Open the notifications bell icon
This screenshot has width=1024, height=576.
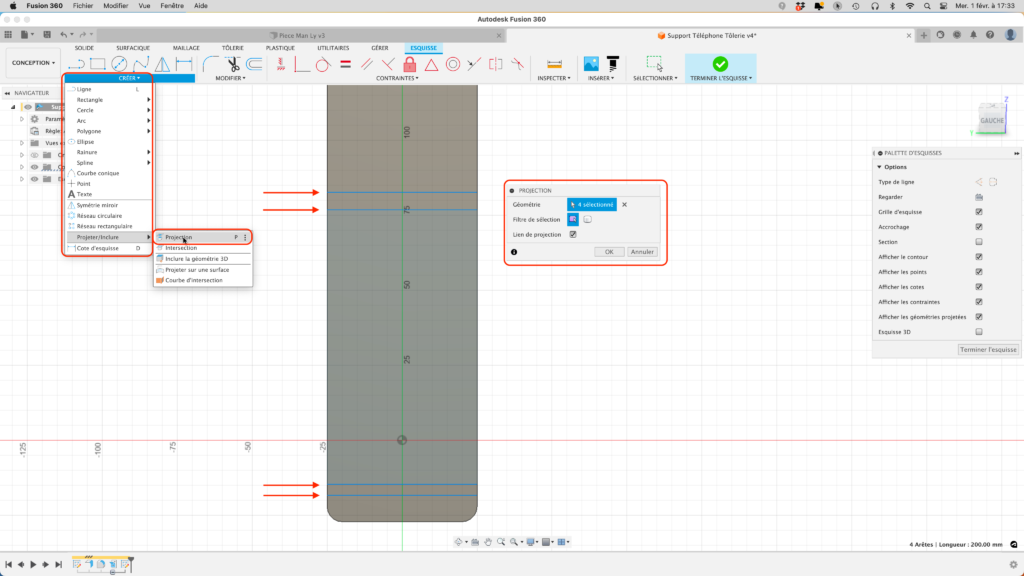pos(973,35)
